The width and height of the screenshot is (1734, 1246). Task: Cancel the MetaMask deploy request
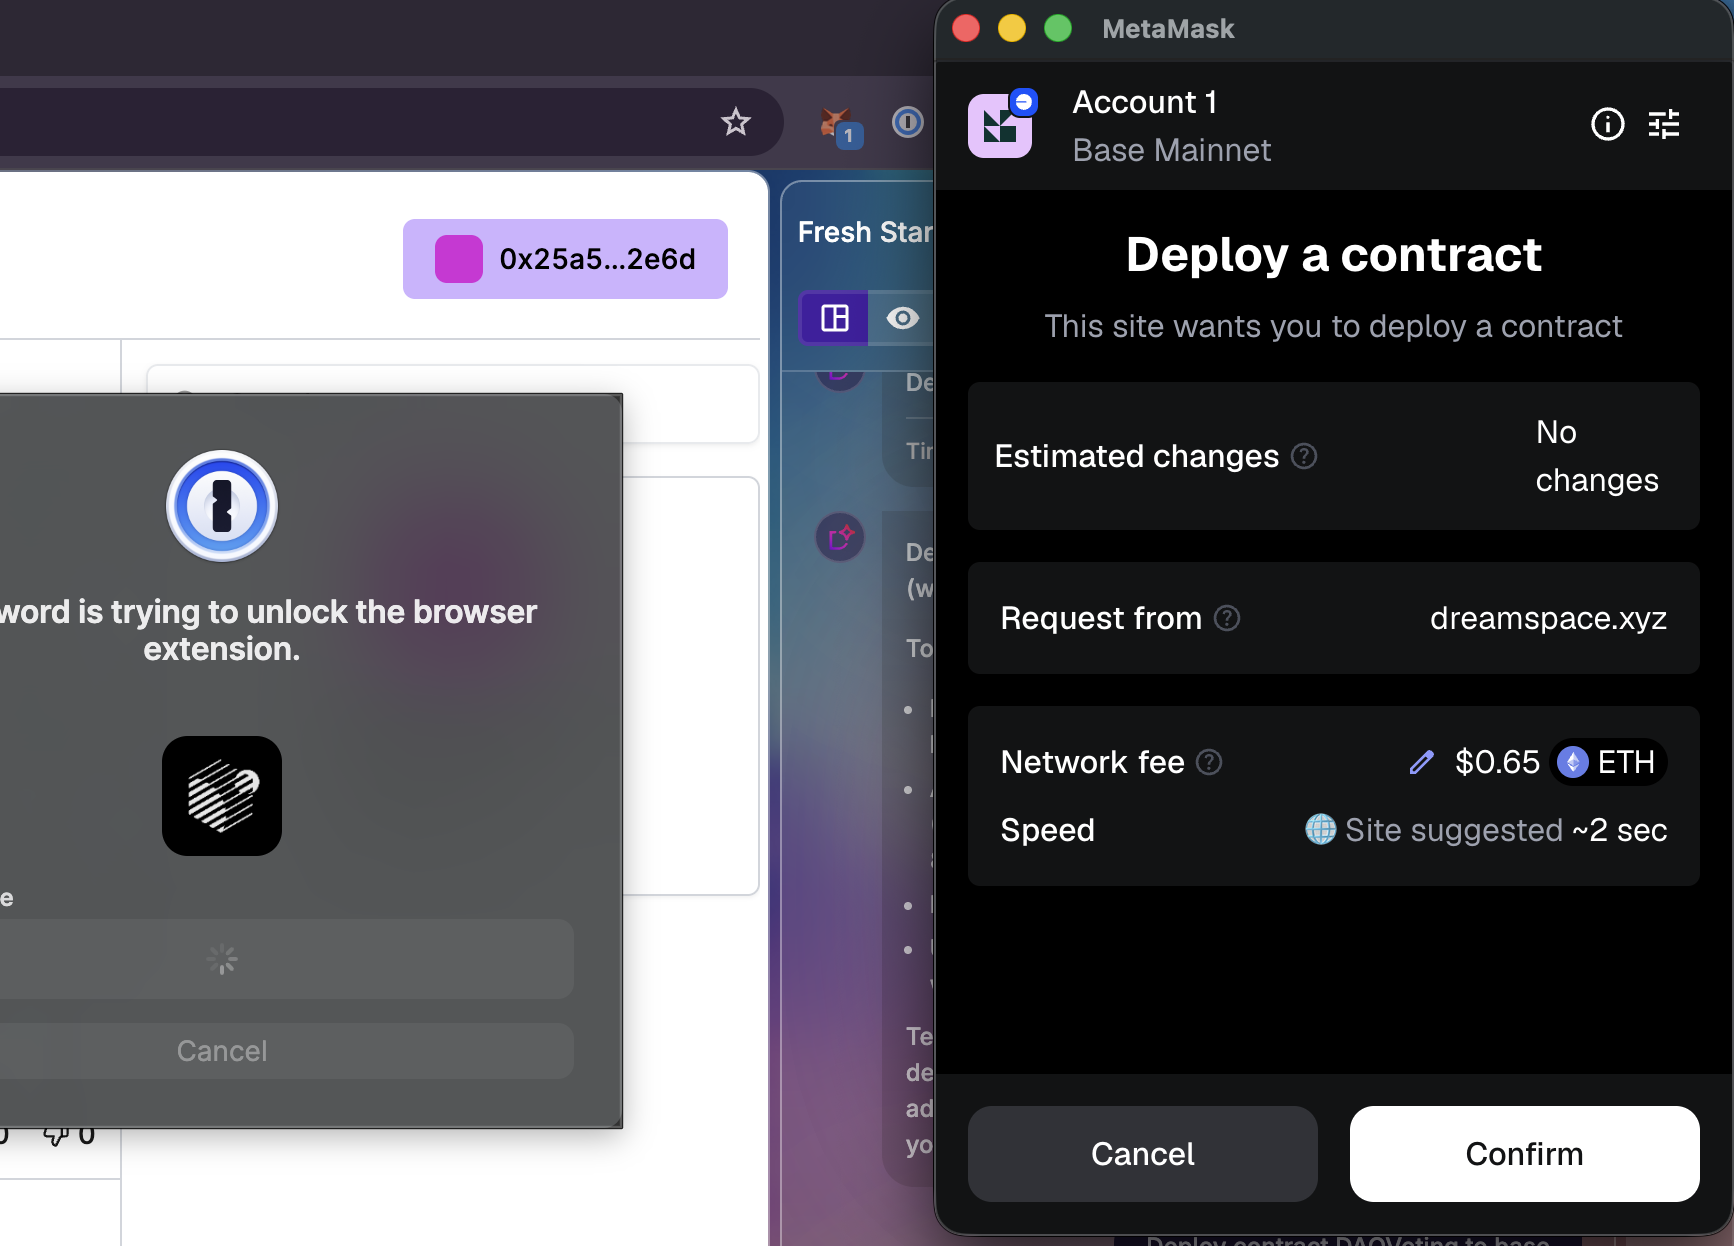pos(1142,1154)
